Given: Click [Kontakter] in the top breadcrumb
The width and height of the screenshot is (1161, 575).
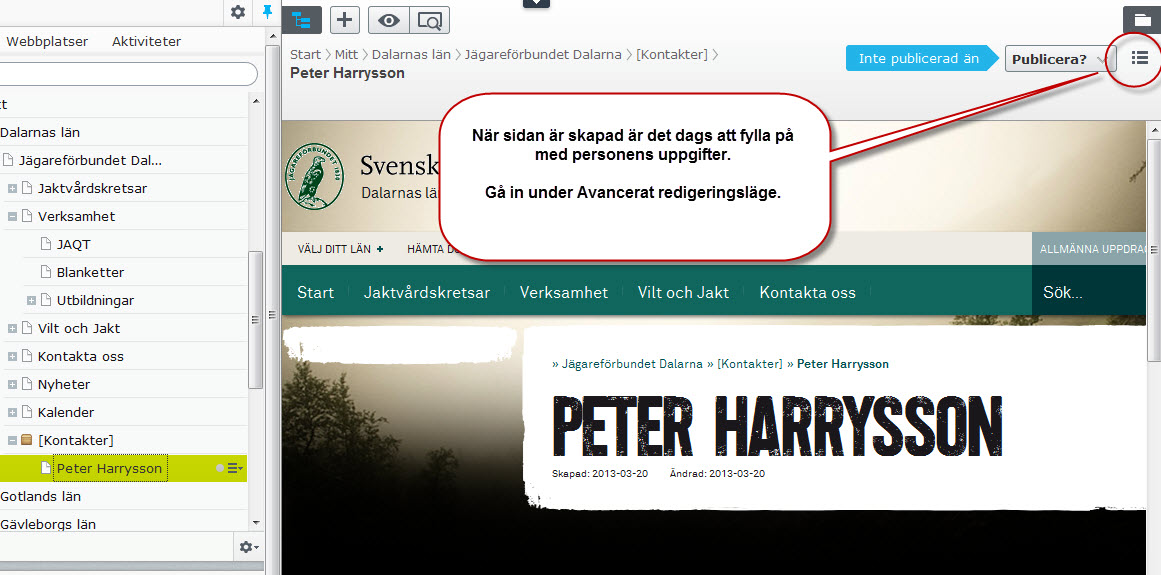Looking at the screenshot, I should [x=672, y=55].
